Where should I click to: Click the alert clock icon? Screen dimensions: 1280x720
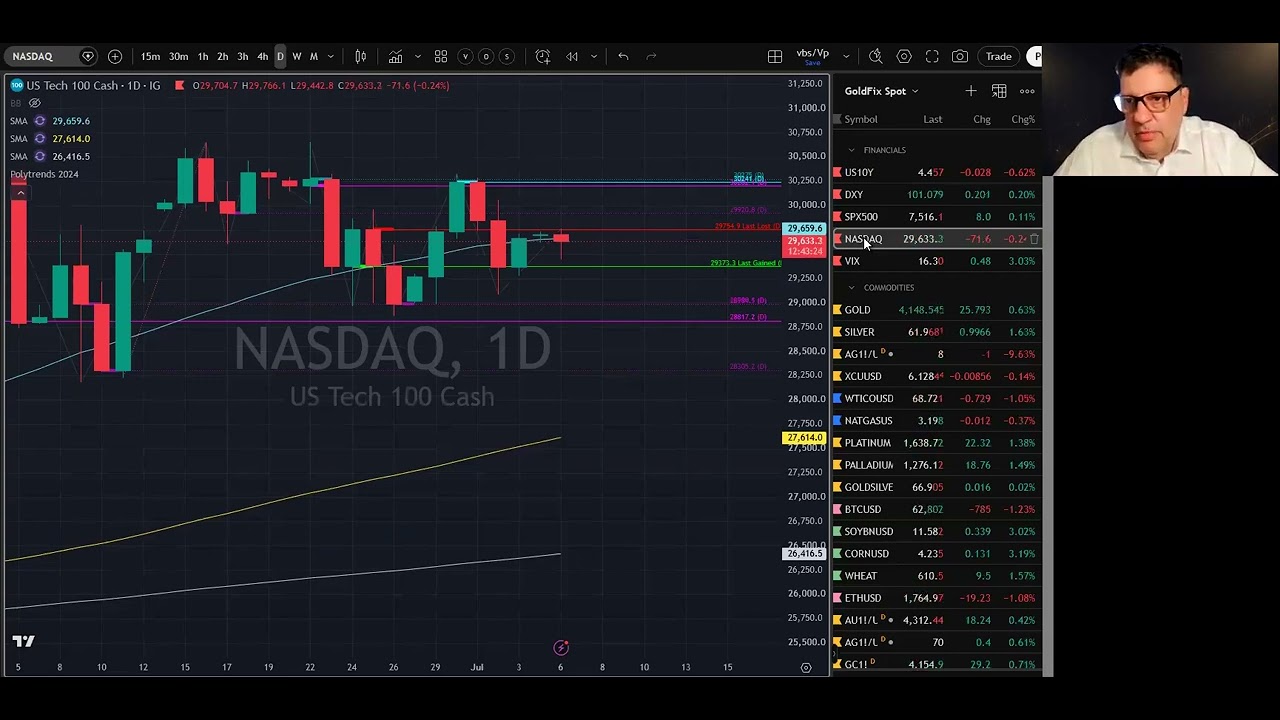coord(543,57)
